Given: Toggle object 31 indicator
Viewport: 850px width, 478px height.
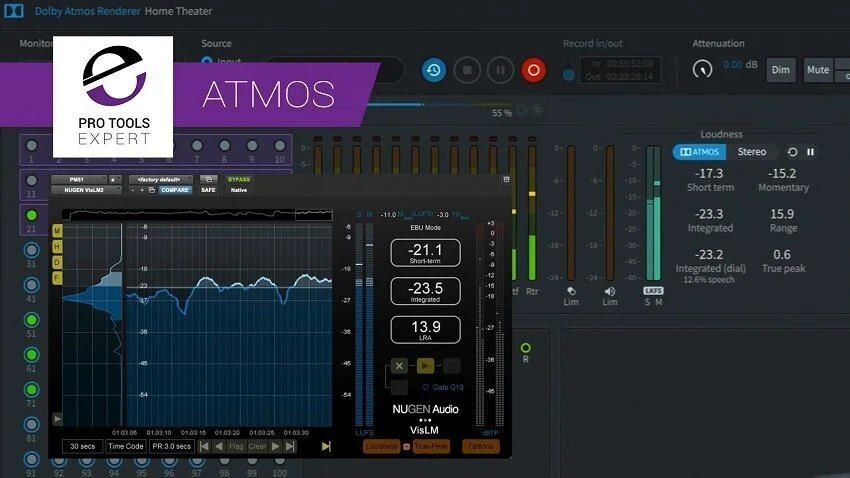Looking at the screenshot, I should click(31, 250).
